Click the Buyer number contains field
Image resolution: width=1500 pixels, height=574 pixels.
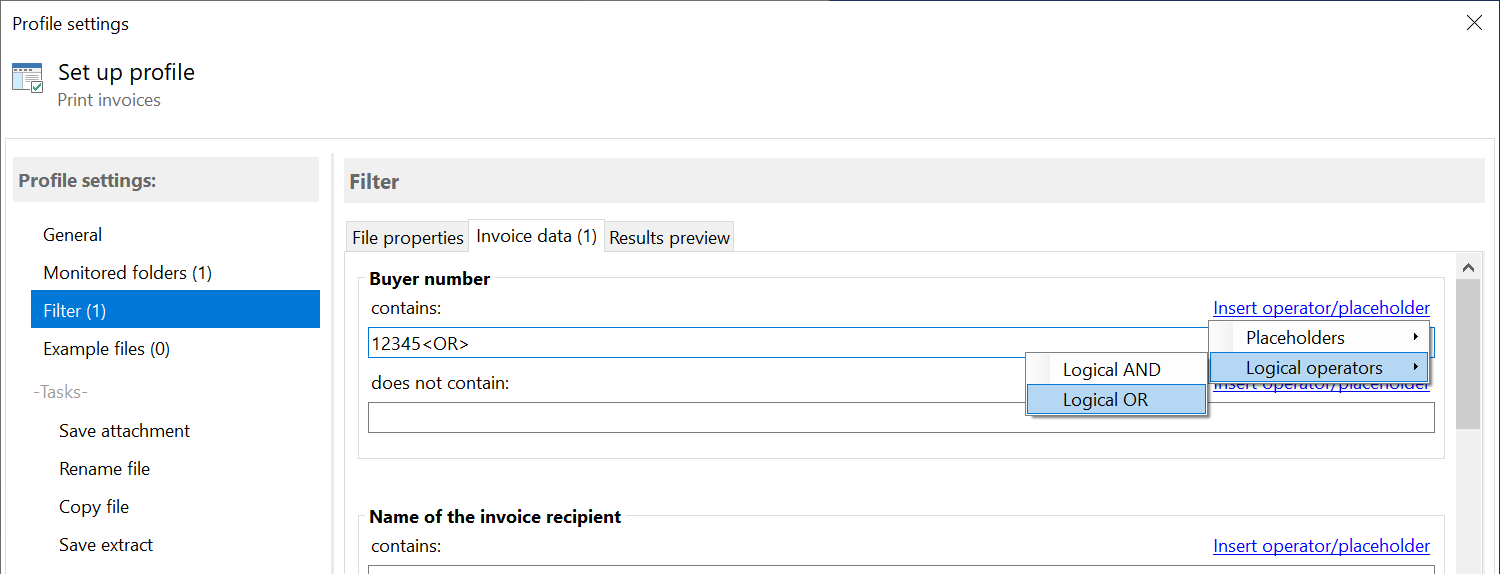coord(788,343)
